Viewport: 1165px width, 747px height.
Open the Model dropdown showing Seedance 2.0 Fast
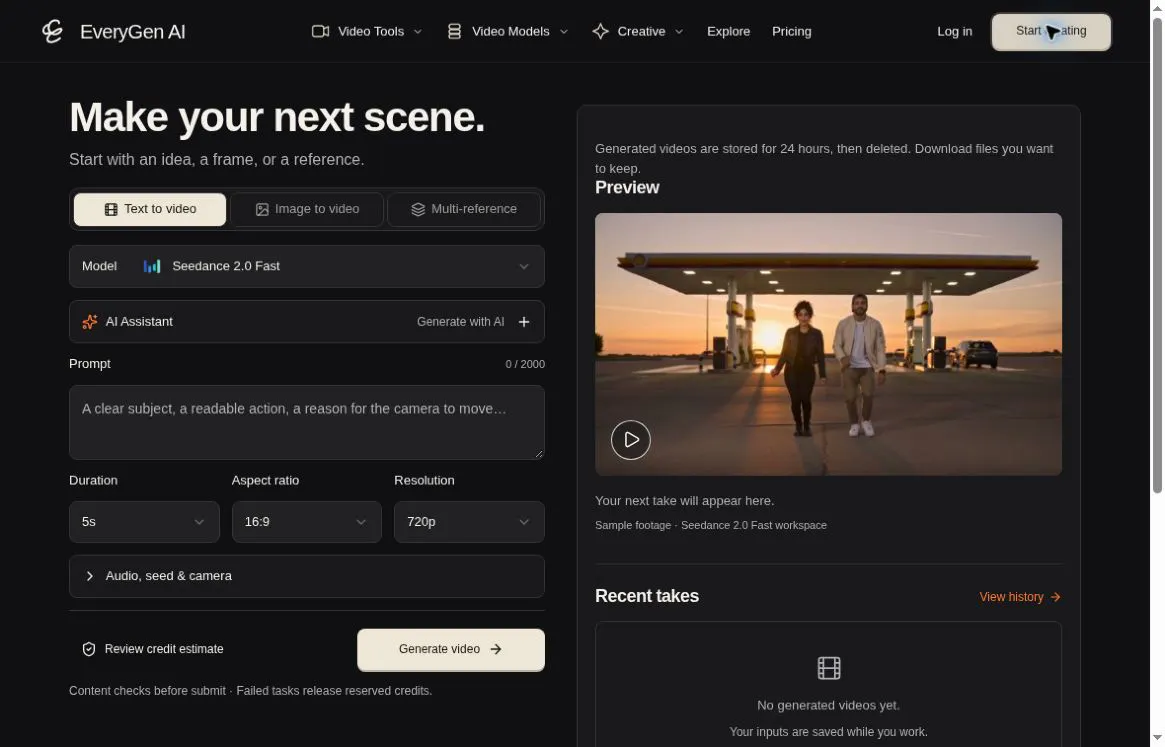(307, 266)
